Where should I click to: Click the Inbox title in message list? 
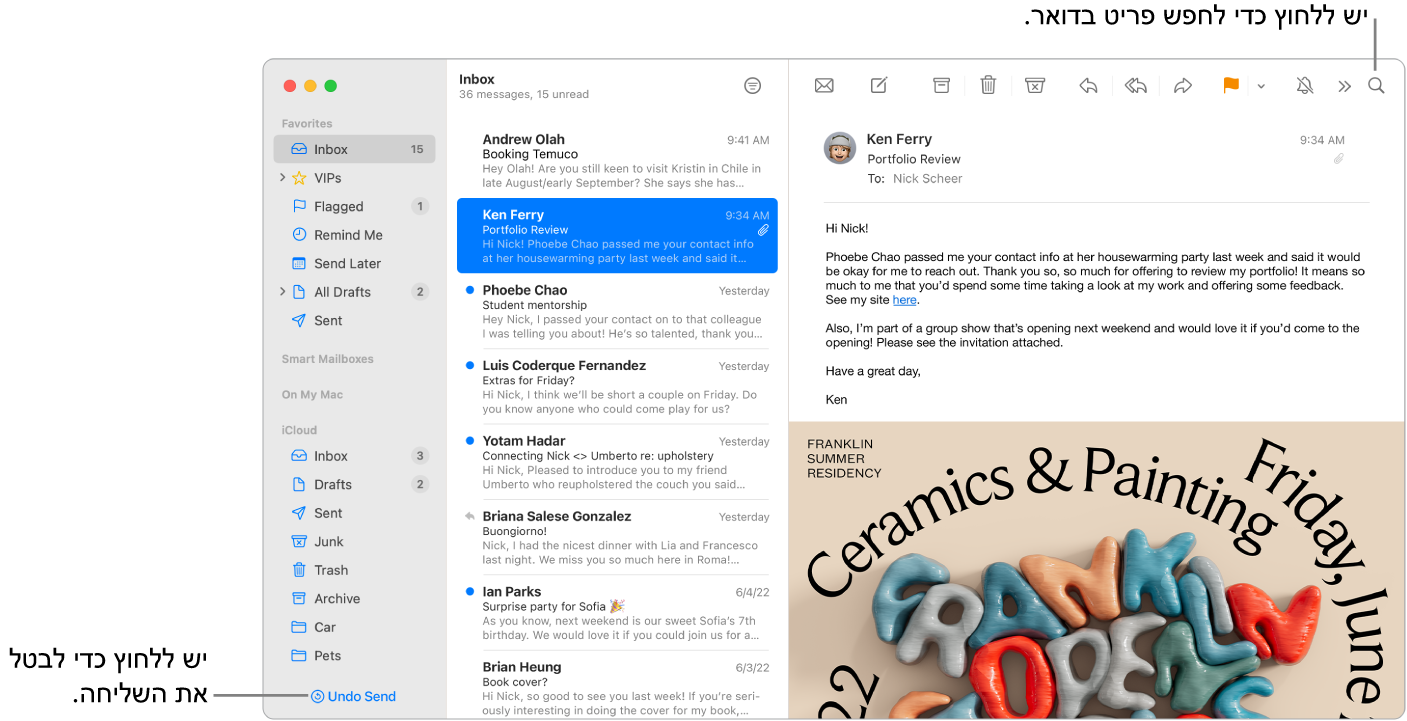pyautogui.click(x=477, y=79)
